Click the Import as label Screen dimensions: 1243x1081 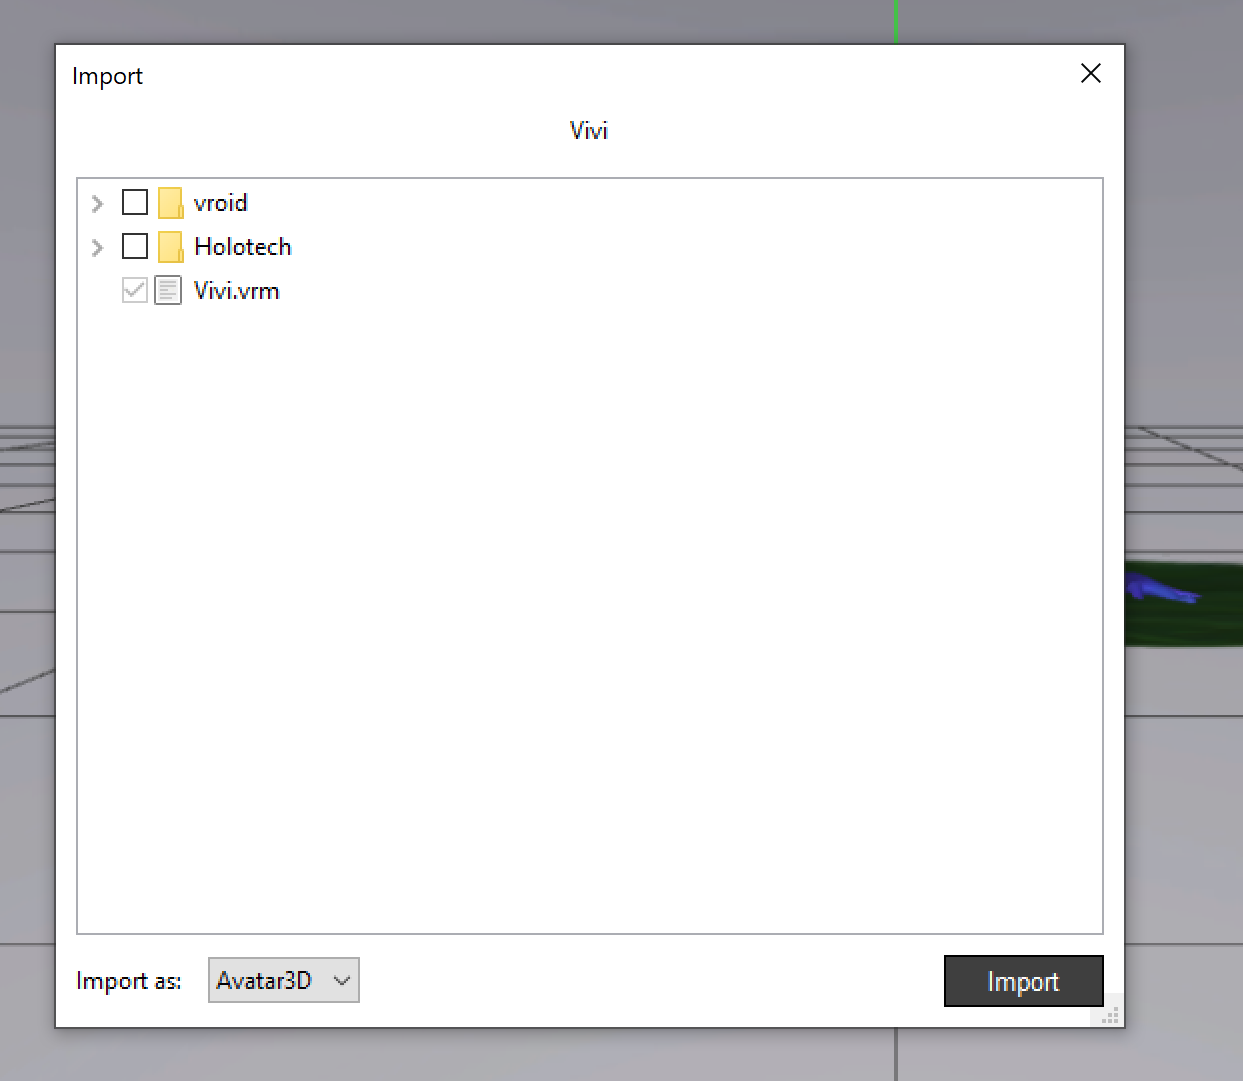click(128, 981)
